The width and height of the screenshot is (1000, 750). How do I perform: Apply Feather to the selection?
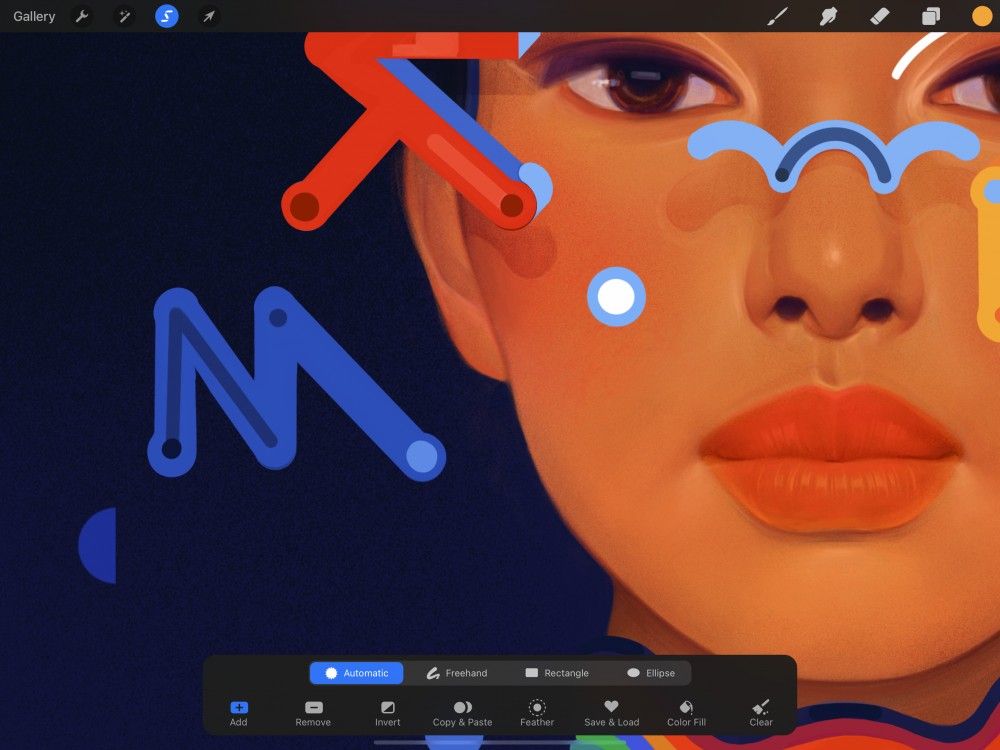click(x=537, y=712)
